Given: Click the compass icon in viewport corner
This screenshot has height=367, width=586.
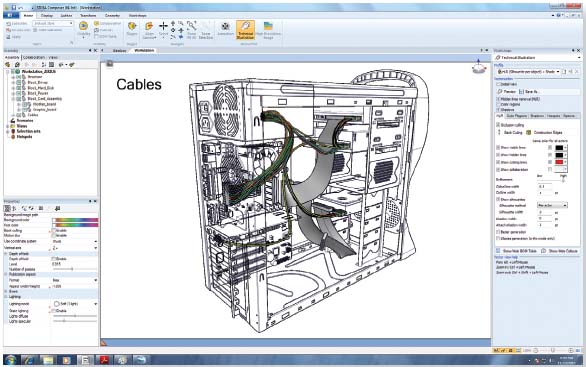Looking at the screenshot, I should click(478, 67).
